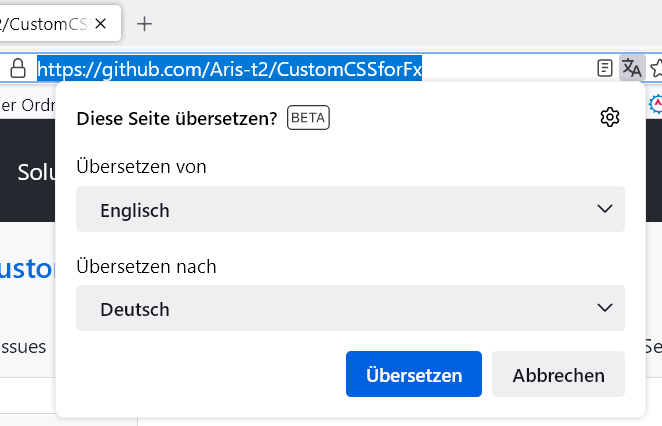Bookmark this page with the star icon
The height and width of the screenshot is (426, 662).
click(x=656, y=68)
